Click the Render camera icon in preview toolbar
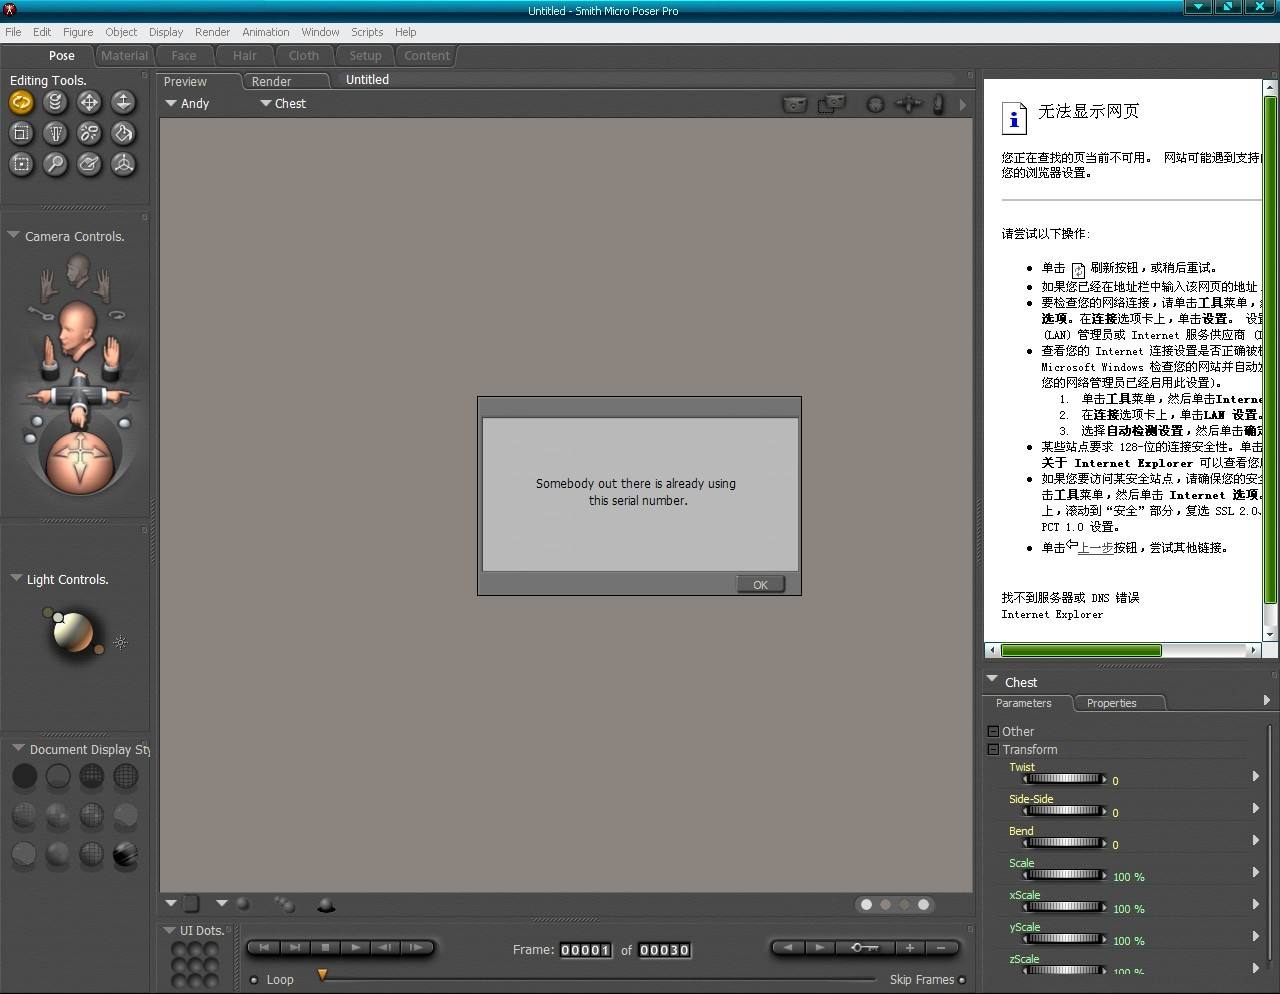 tap(794, 104)
